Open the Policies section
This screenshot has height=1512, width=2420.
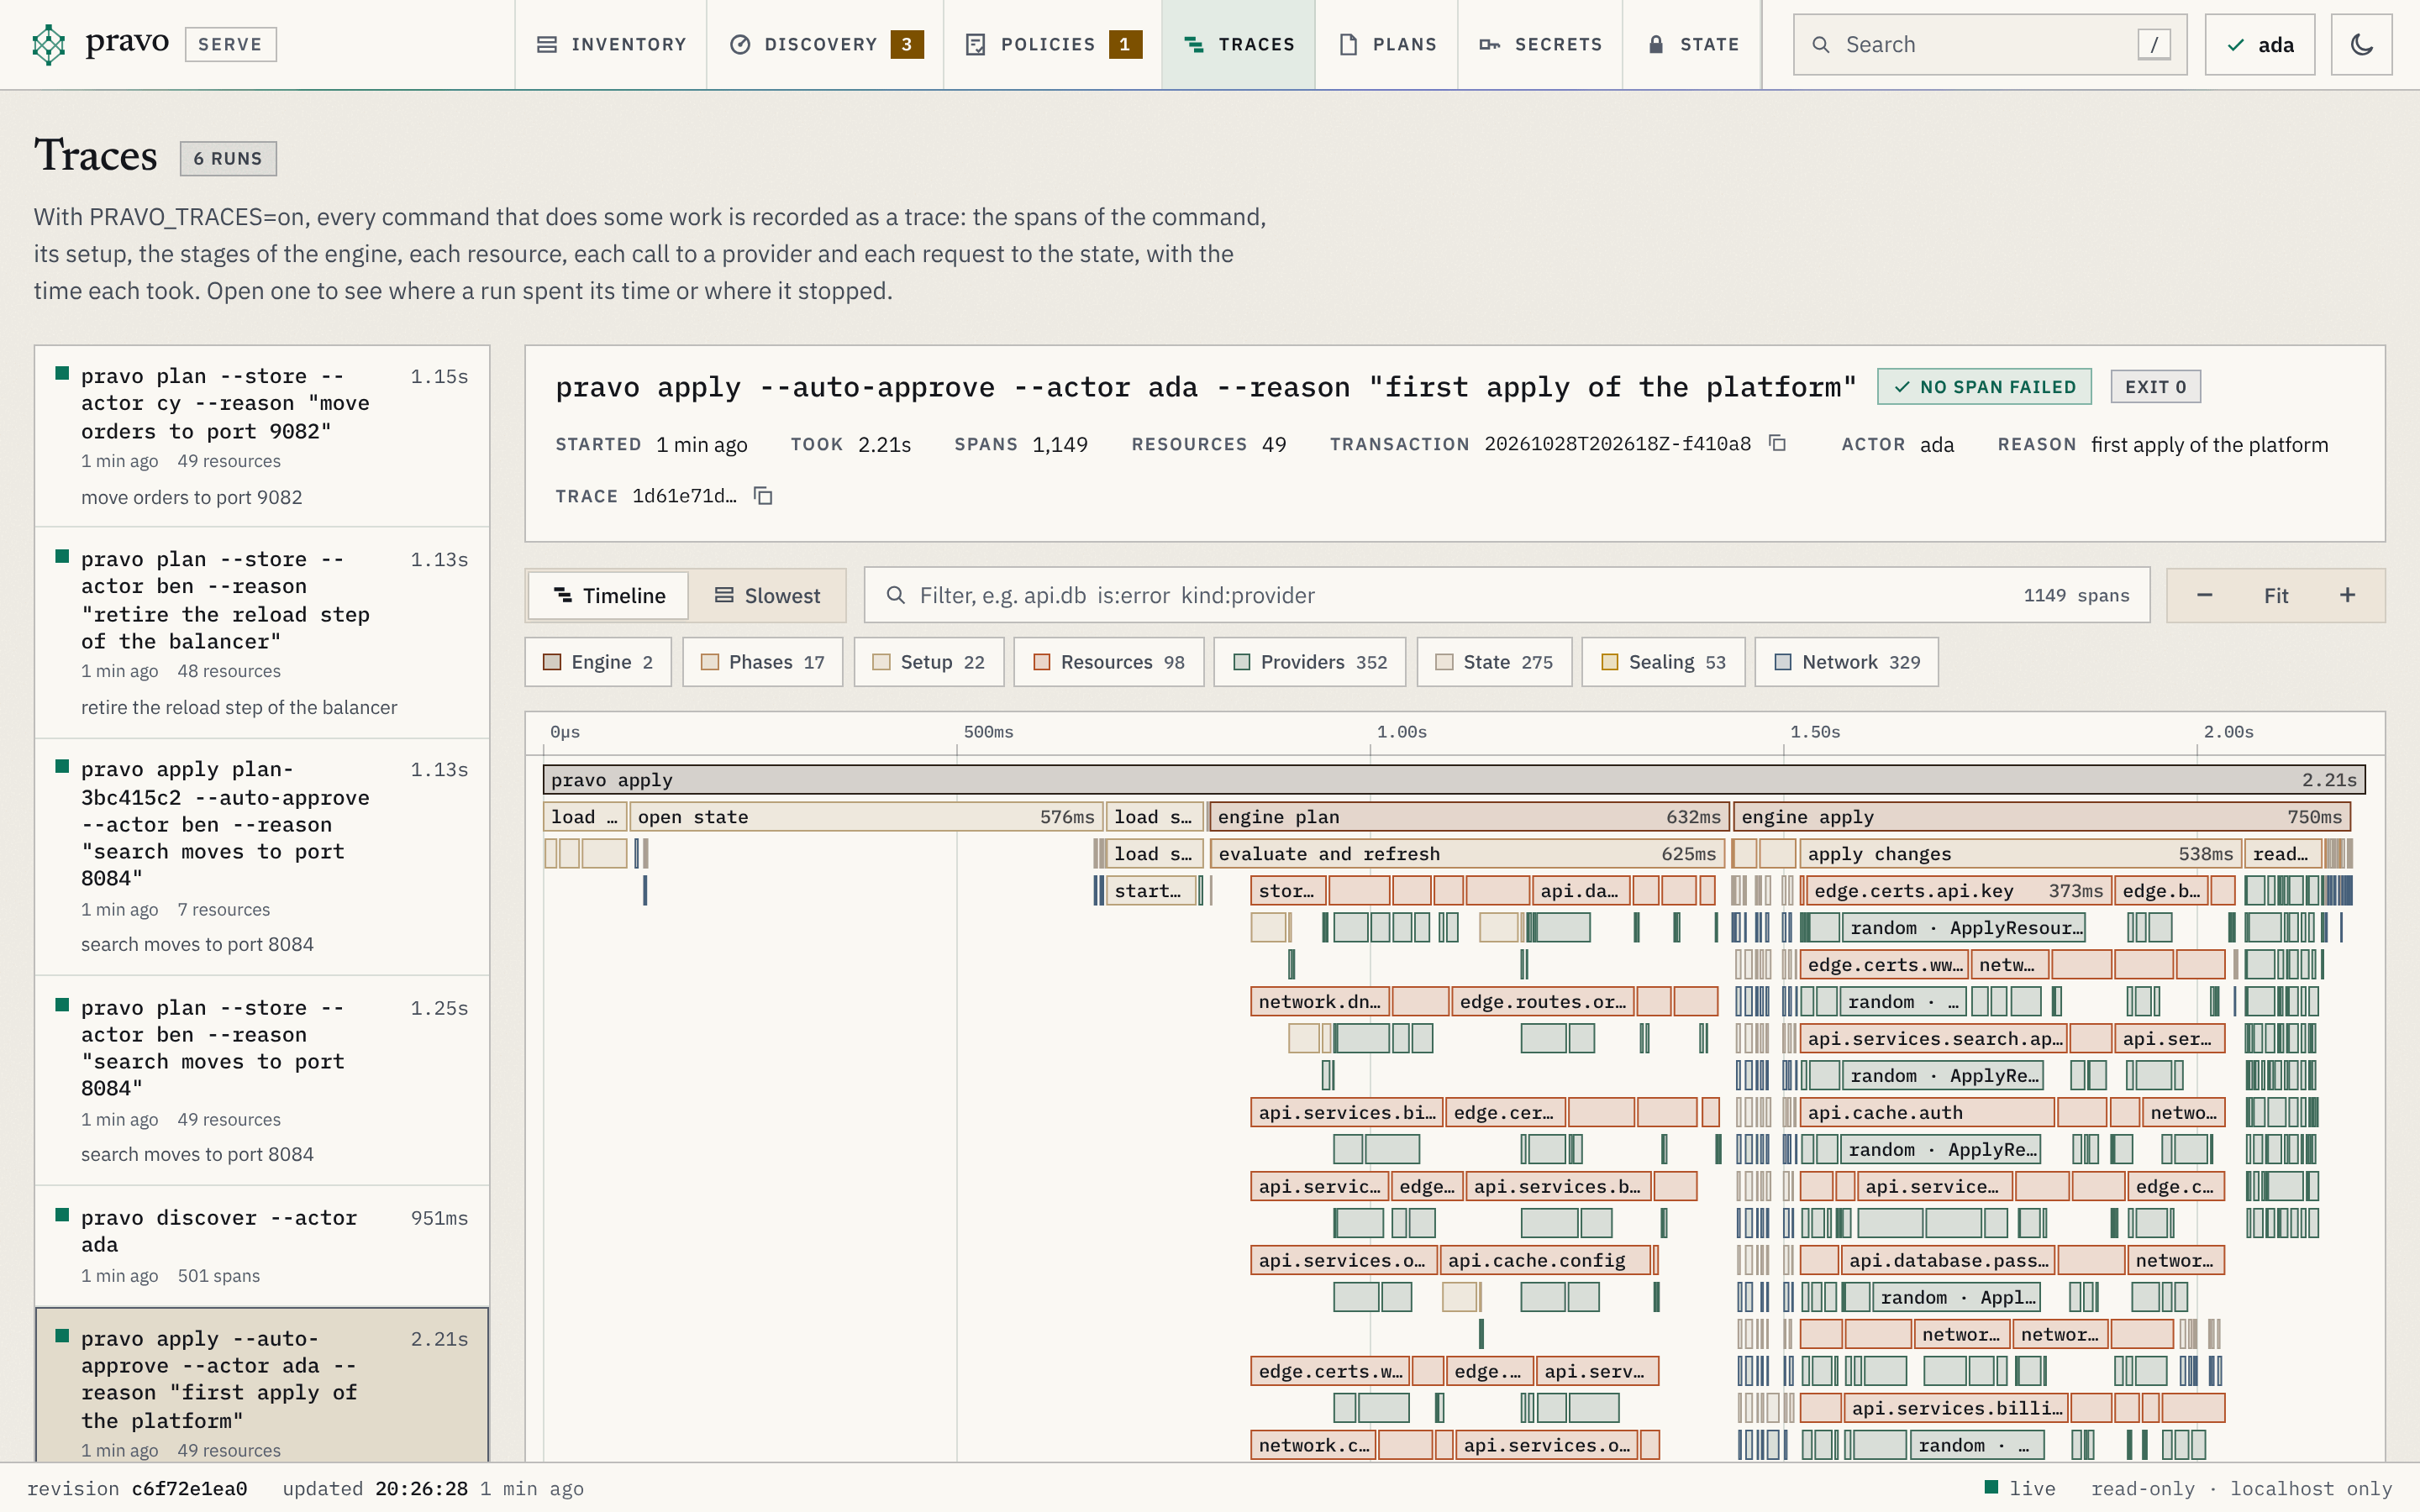(x=1053, y=44)
